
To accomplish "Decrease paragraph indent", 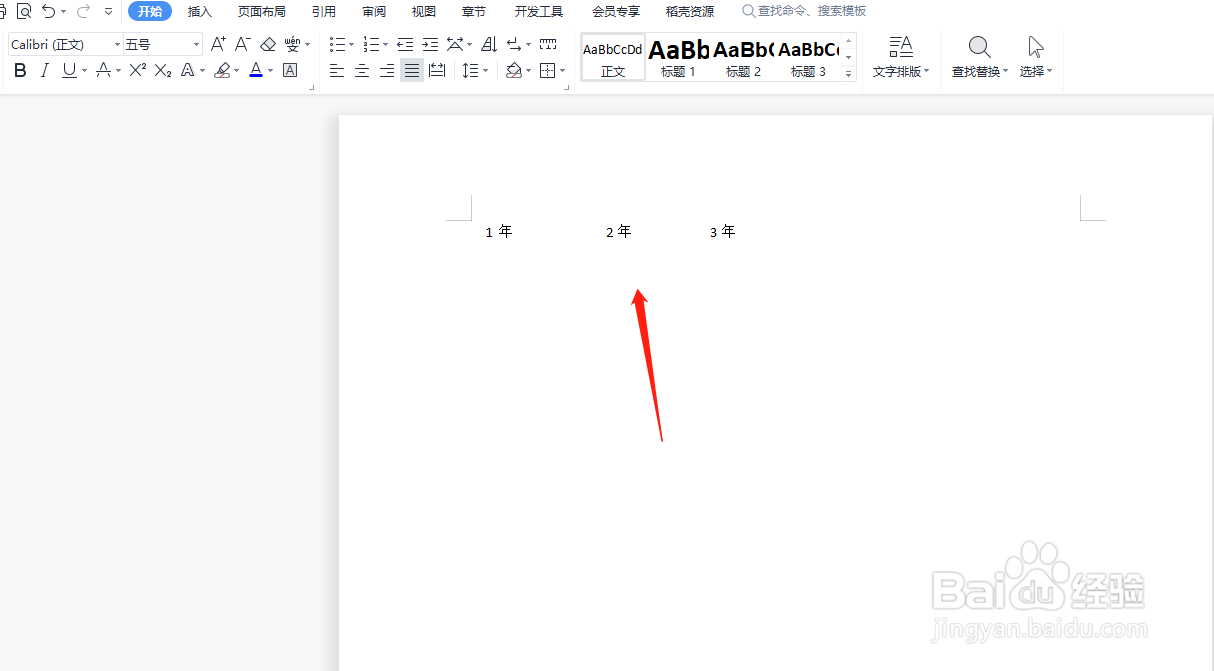I will (405, 44).
